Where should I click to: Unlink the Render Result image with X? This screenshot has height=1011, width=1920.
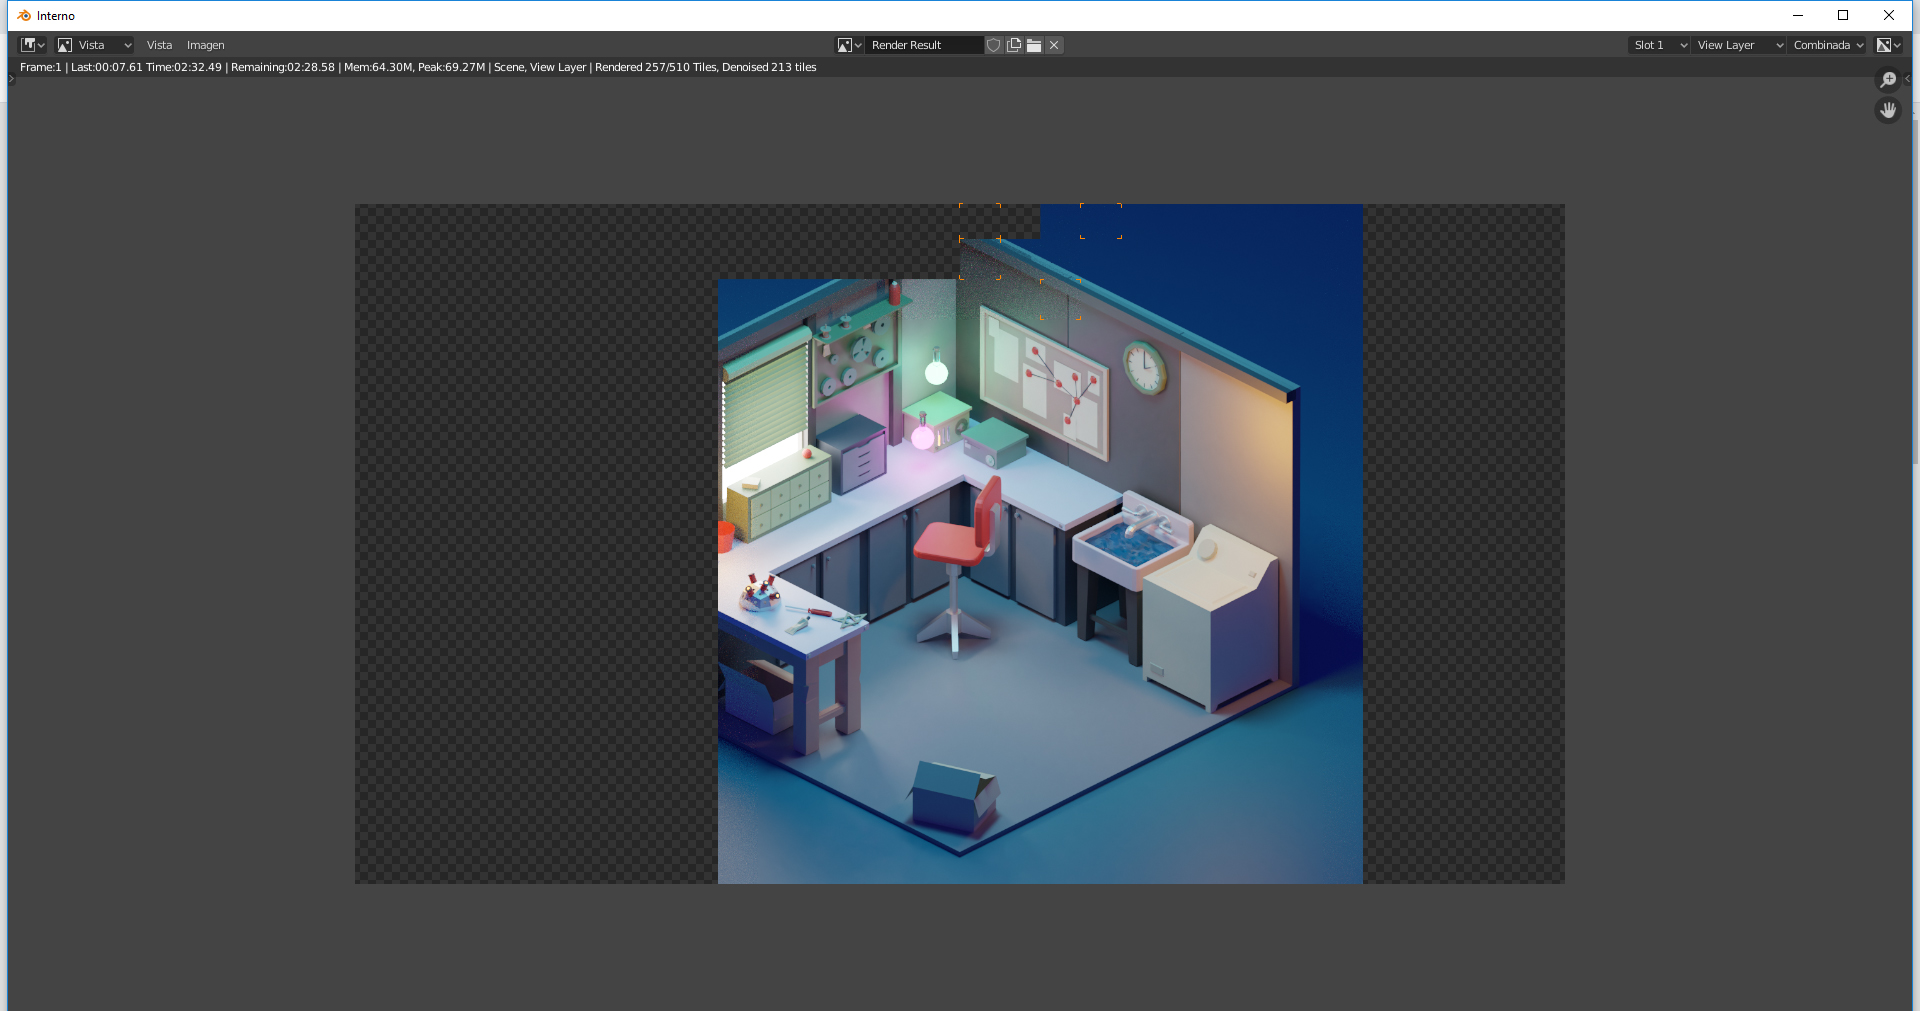(x=1054, y=45)
